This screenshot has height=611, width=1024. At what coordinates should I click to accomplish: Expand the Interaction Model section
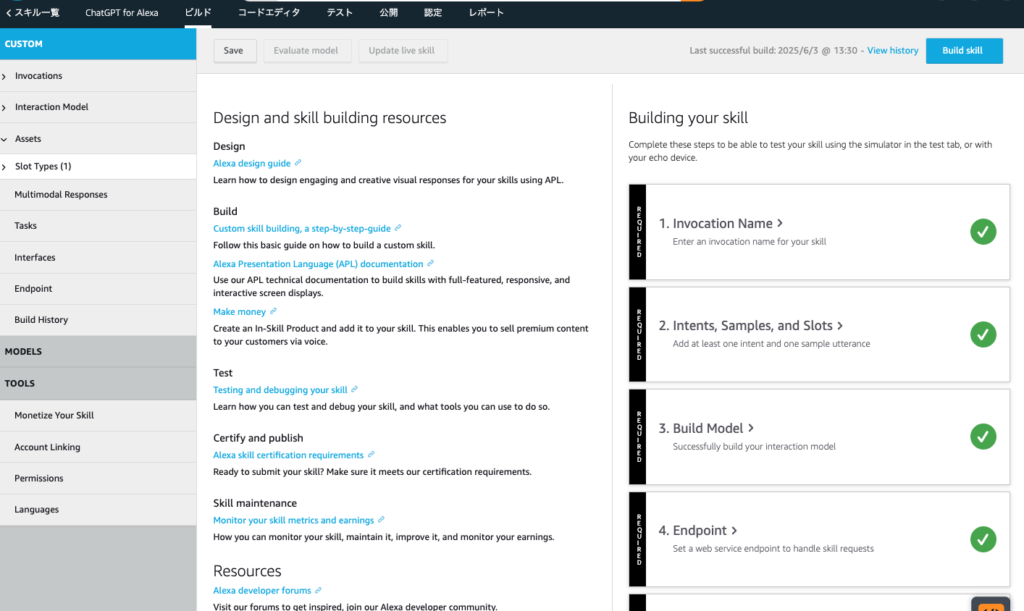click(x=4, y=107)
